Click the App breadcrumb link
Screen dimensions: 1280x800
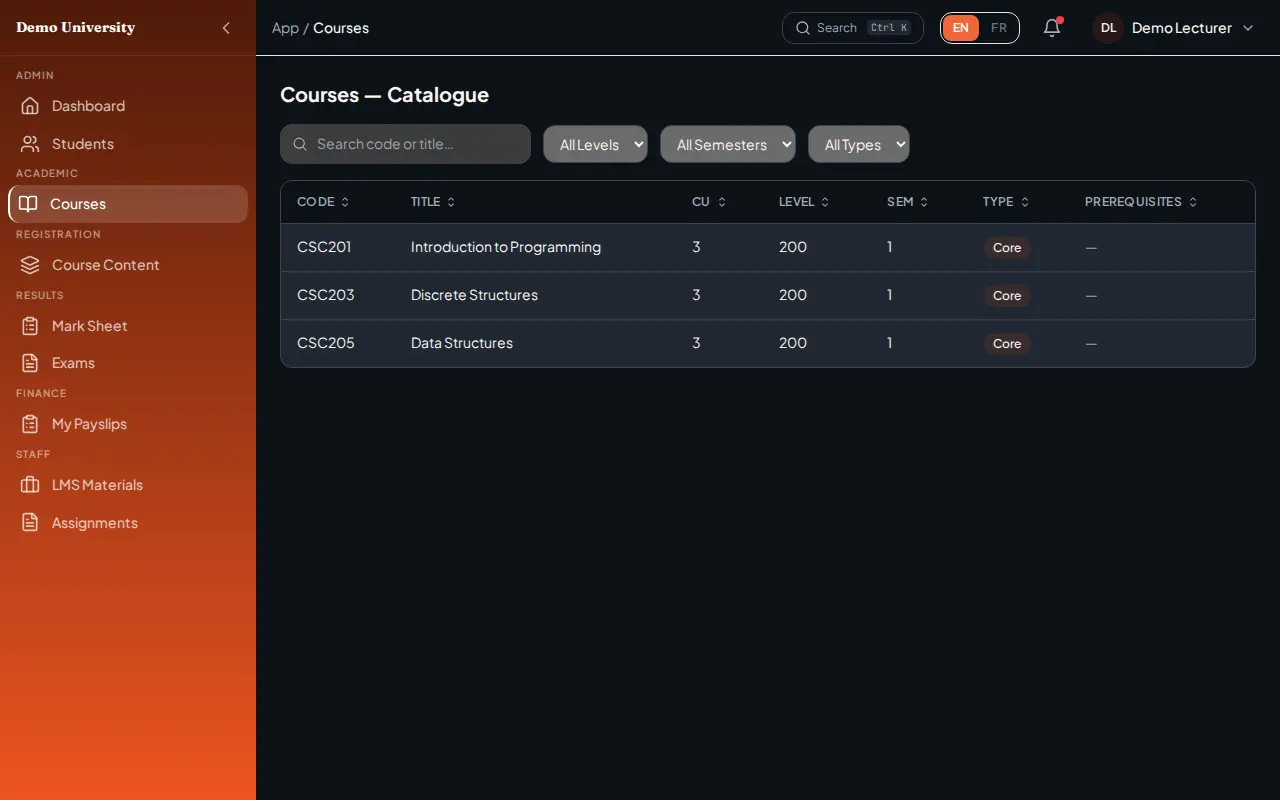click(x=285, y=28)
